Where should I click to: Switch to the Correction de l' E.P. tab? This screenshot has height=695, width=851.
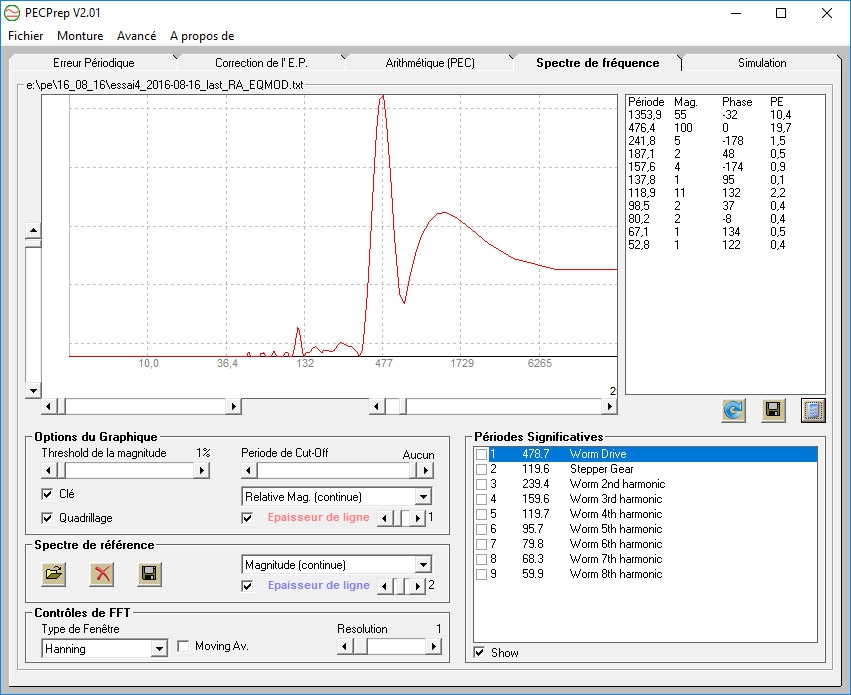tap(261, 63)
